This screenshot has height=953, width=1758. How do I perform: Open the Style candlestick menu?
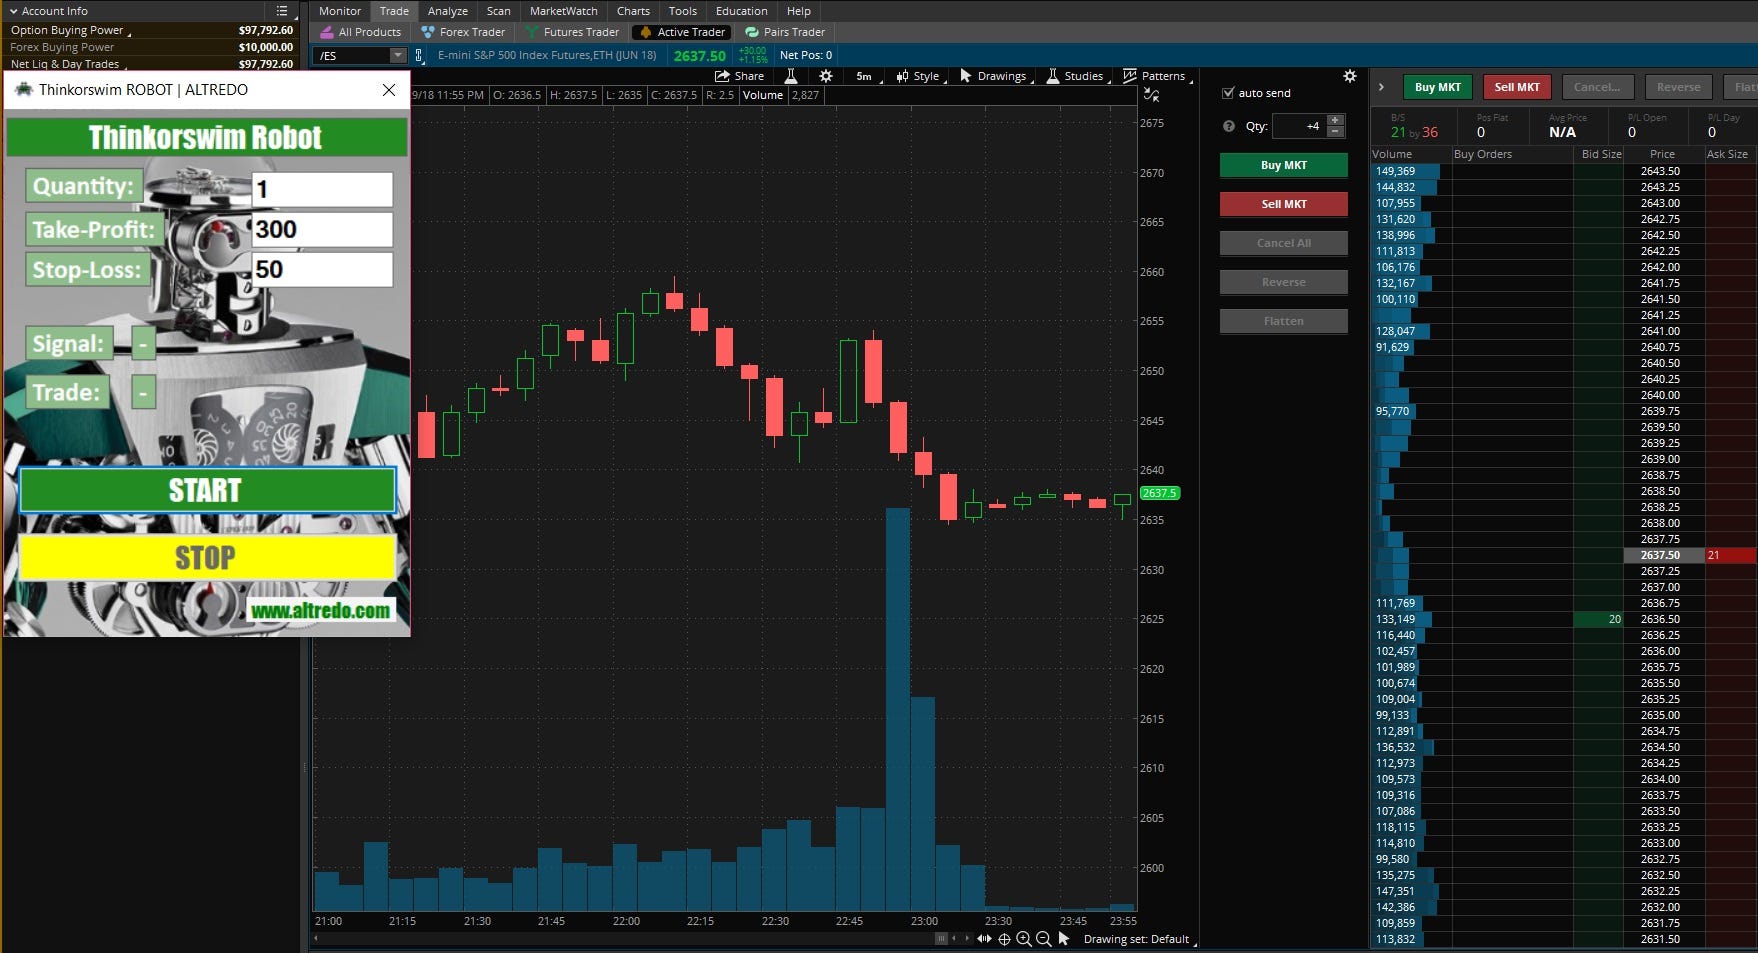pyautogui.click(x=918, y=76)
